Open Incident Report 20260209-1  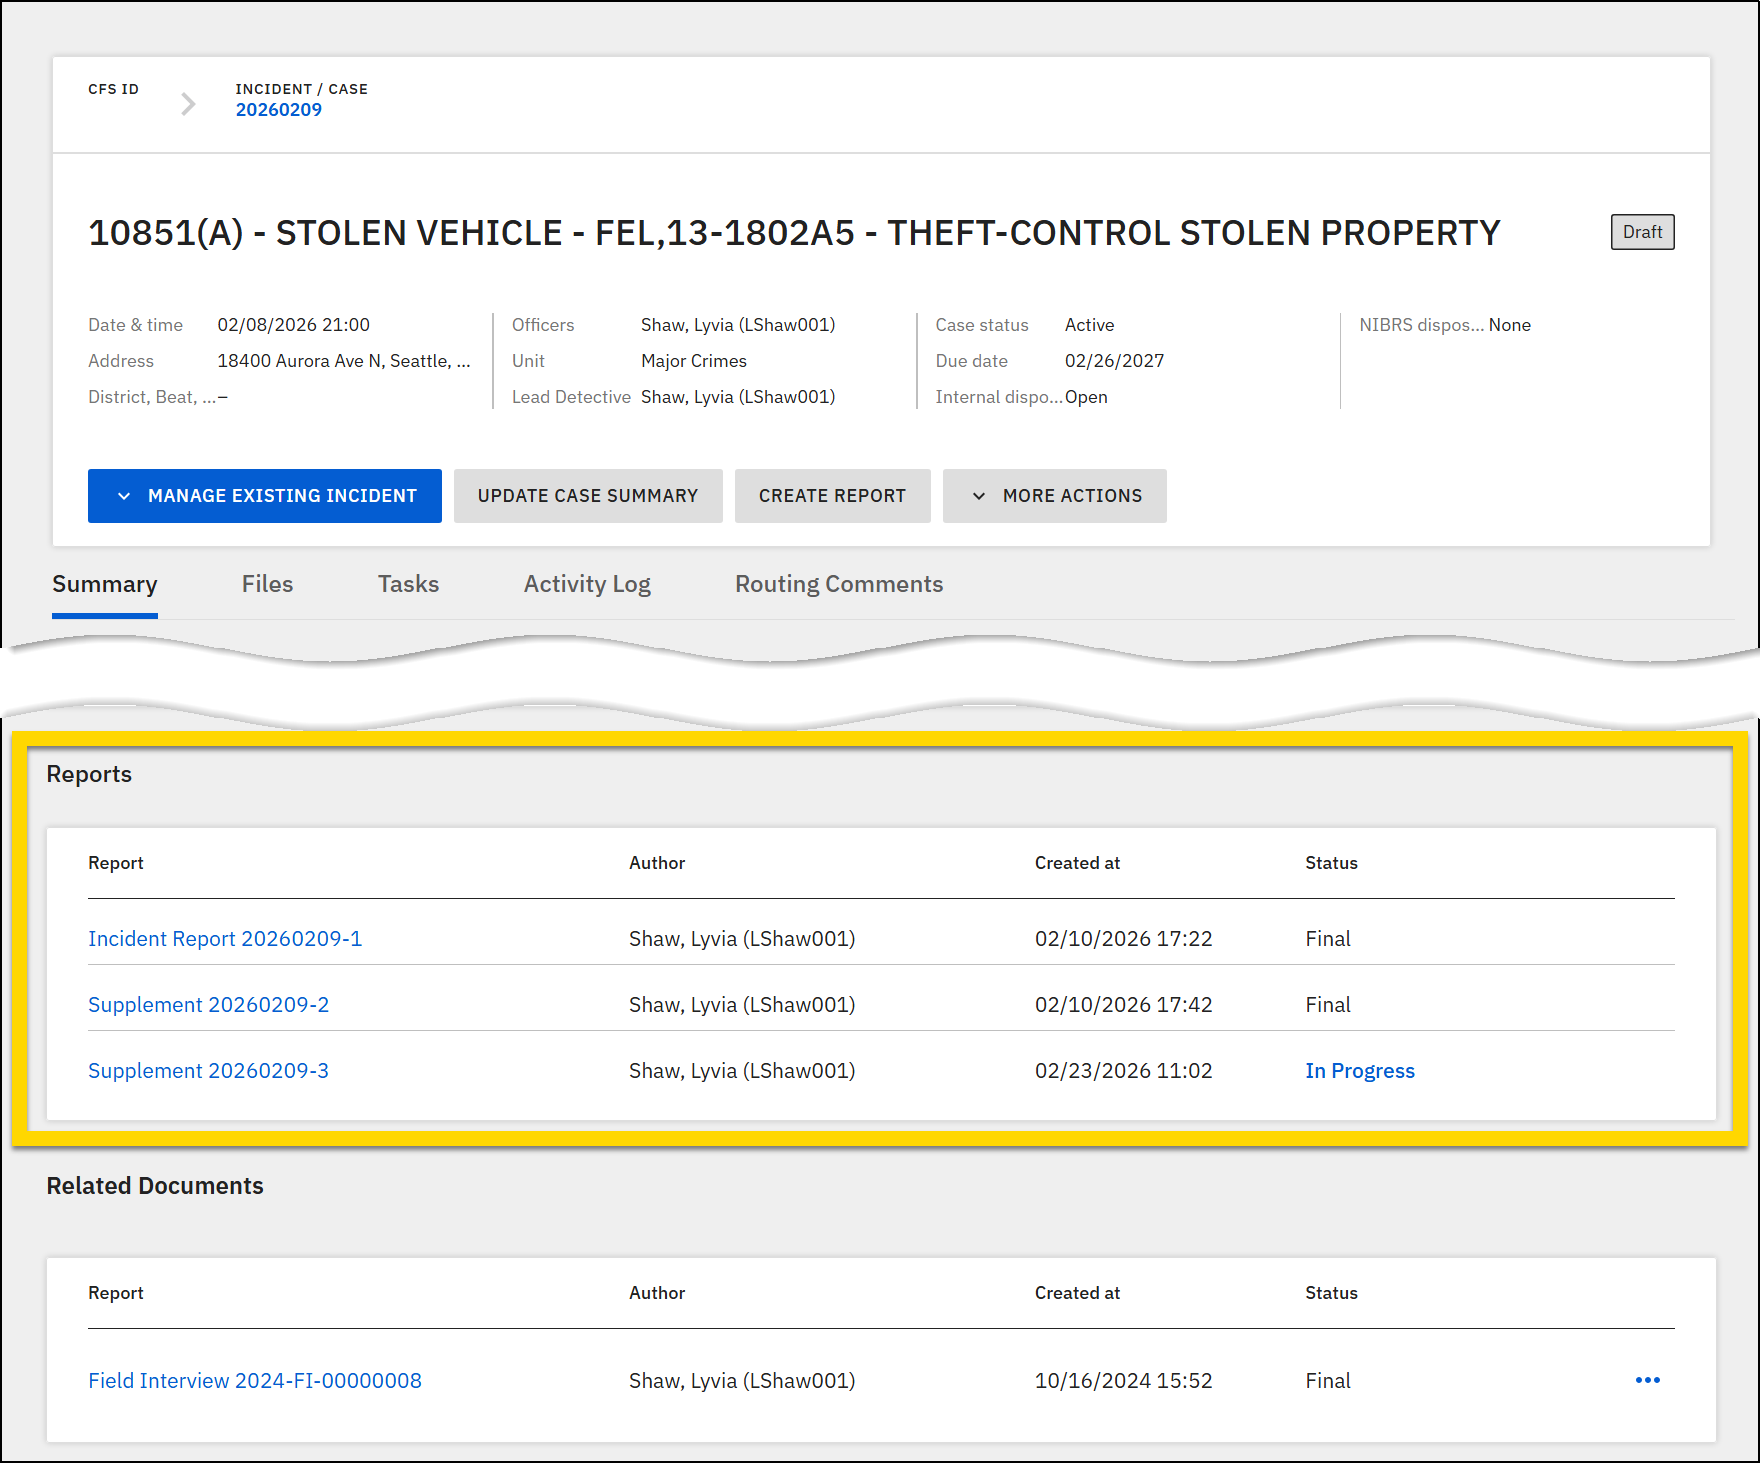pyautogui.click(x=225, y=938)
